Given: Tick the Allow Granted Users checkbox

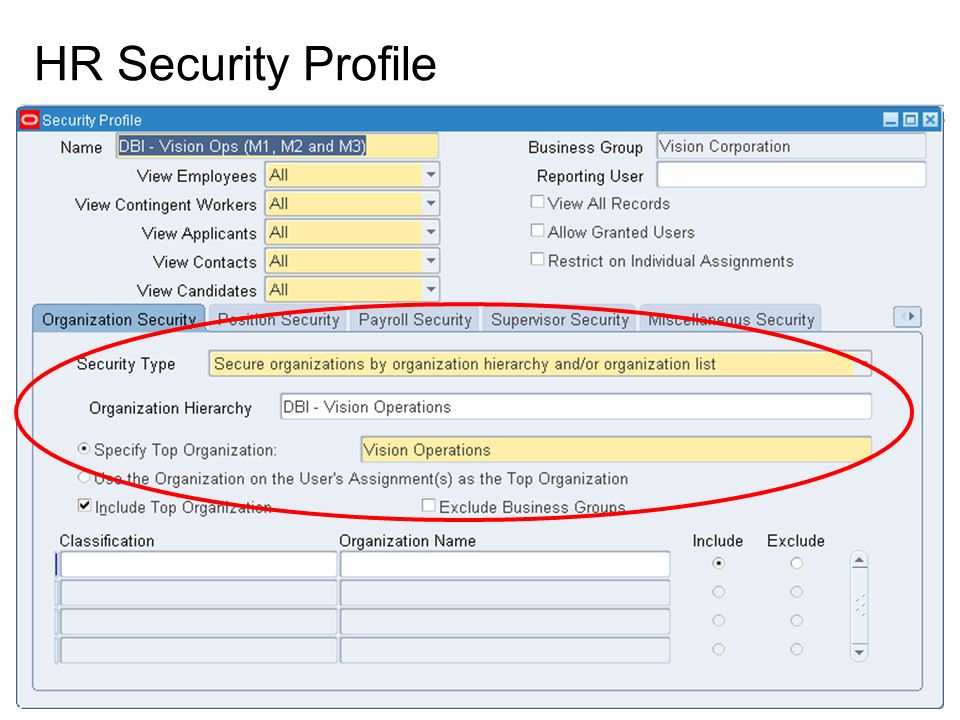Looking at the screenshot, I should pyautogui.click(x=537, y=230).
